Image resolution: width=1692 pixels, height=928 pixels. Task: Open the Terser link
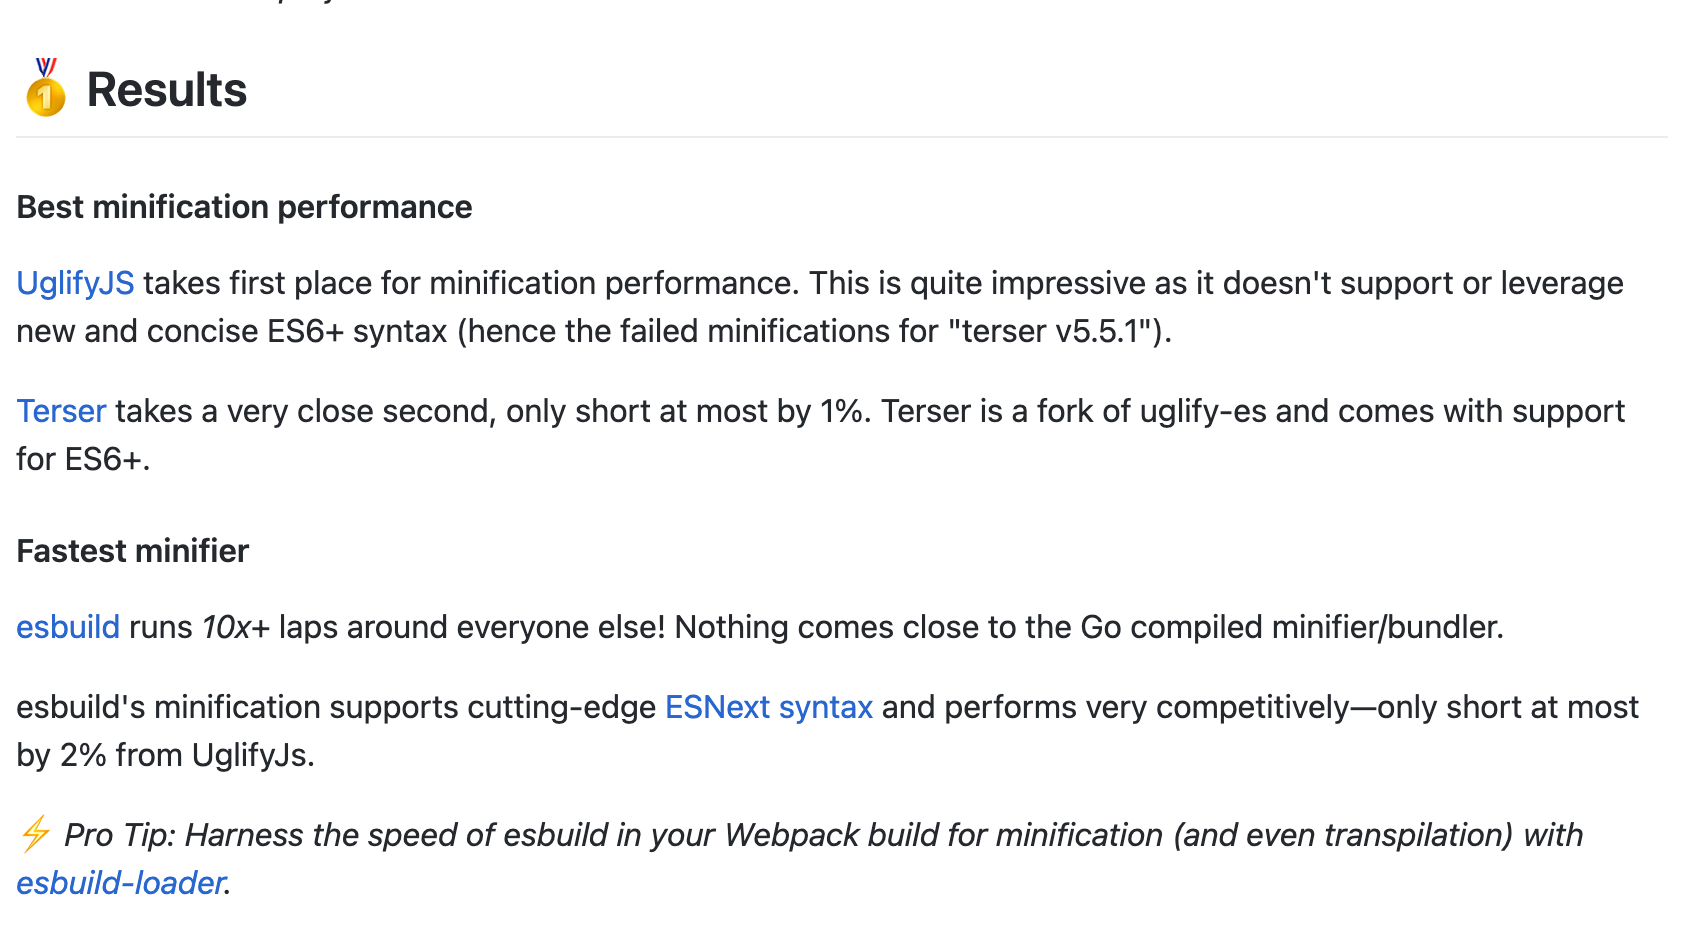pyautogui.click(x=61, y=411)
